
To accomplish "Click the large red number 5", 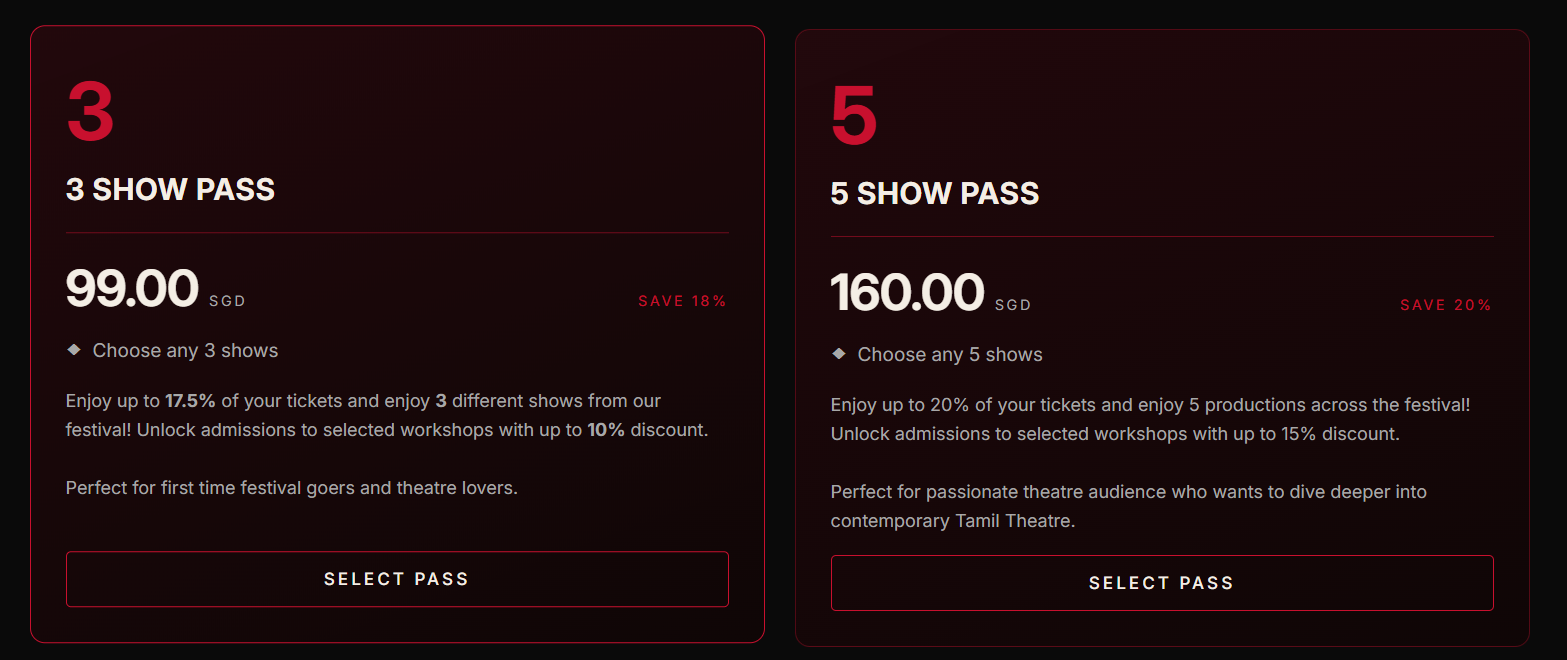I will (x=854, y=116).
